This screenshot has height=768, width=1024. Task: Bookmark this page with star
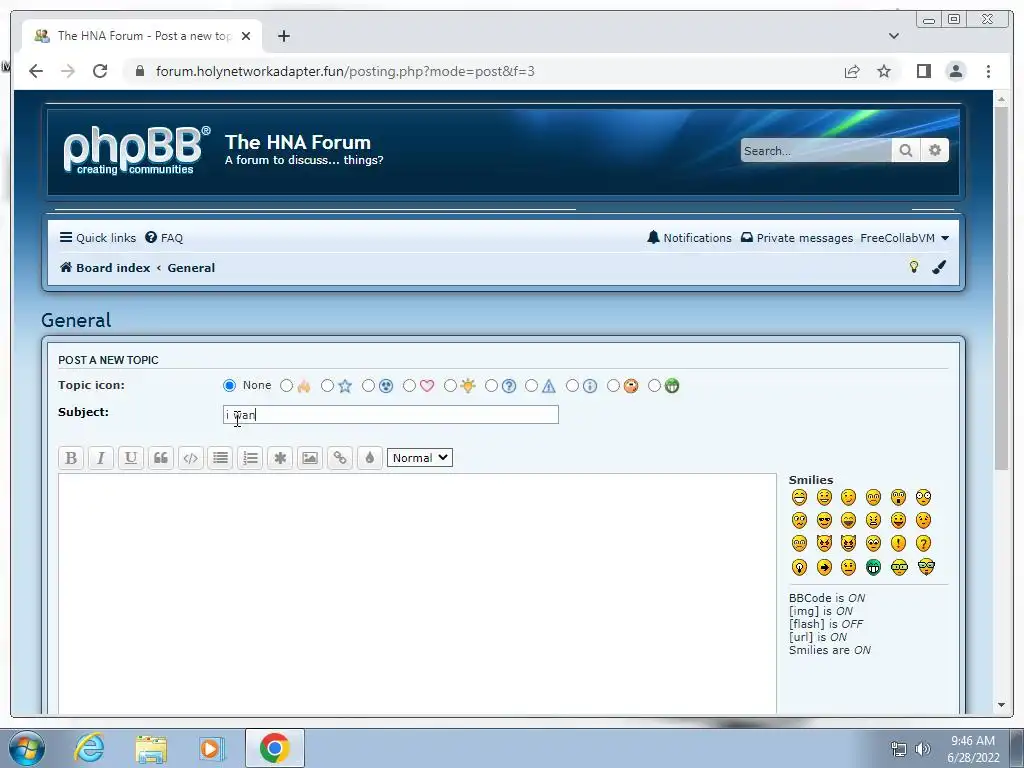point(884,71)
